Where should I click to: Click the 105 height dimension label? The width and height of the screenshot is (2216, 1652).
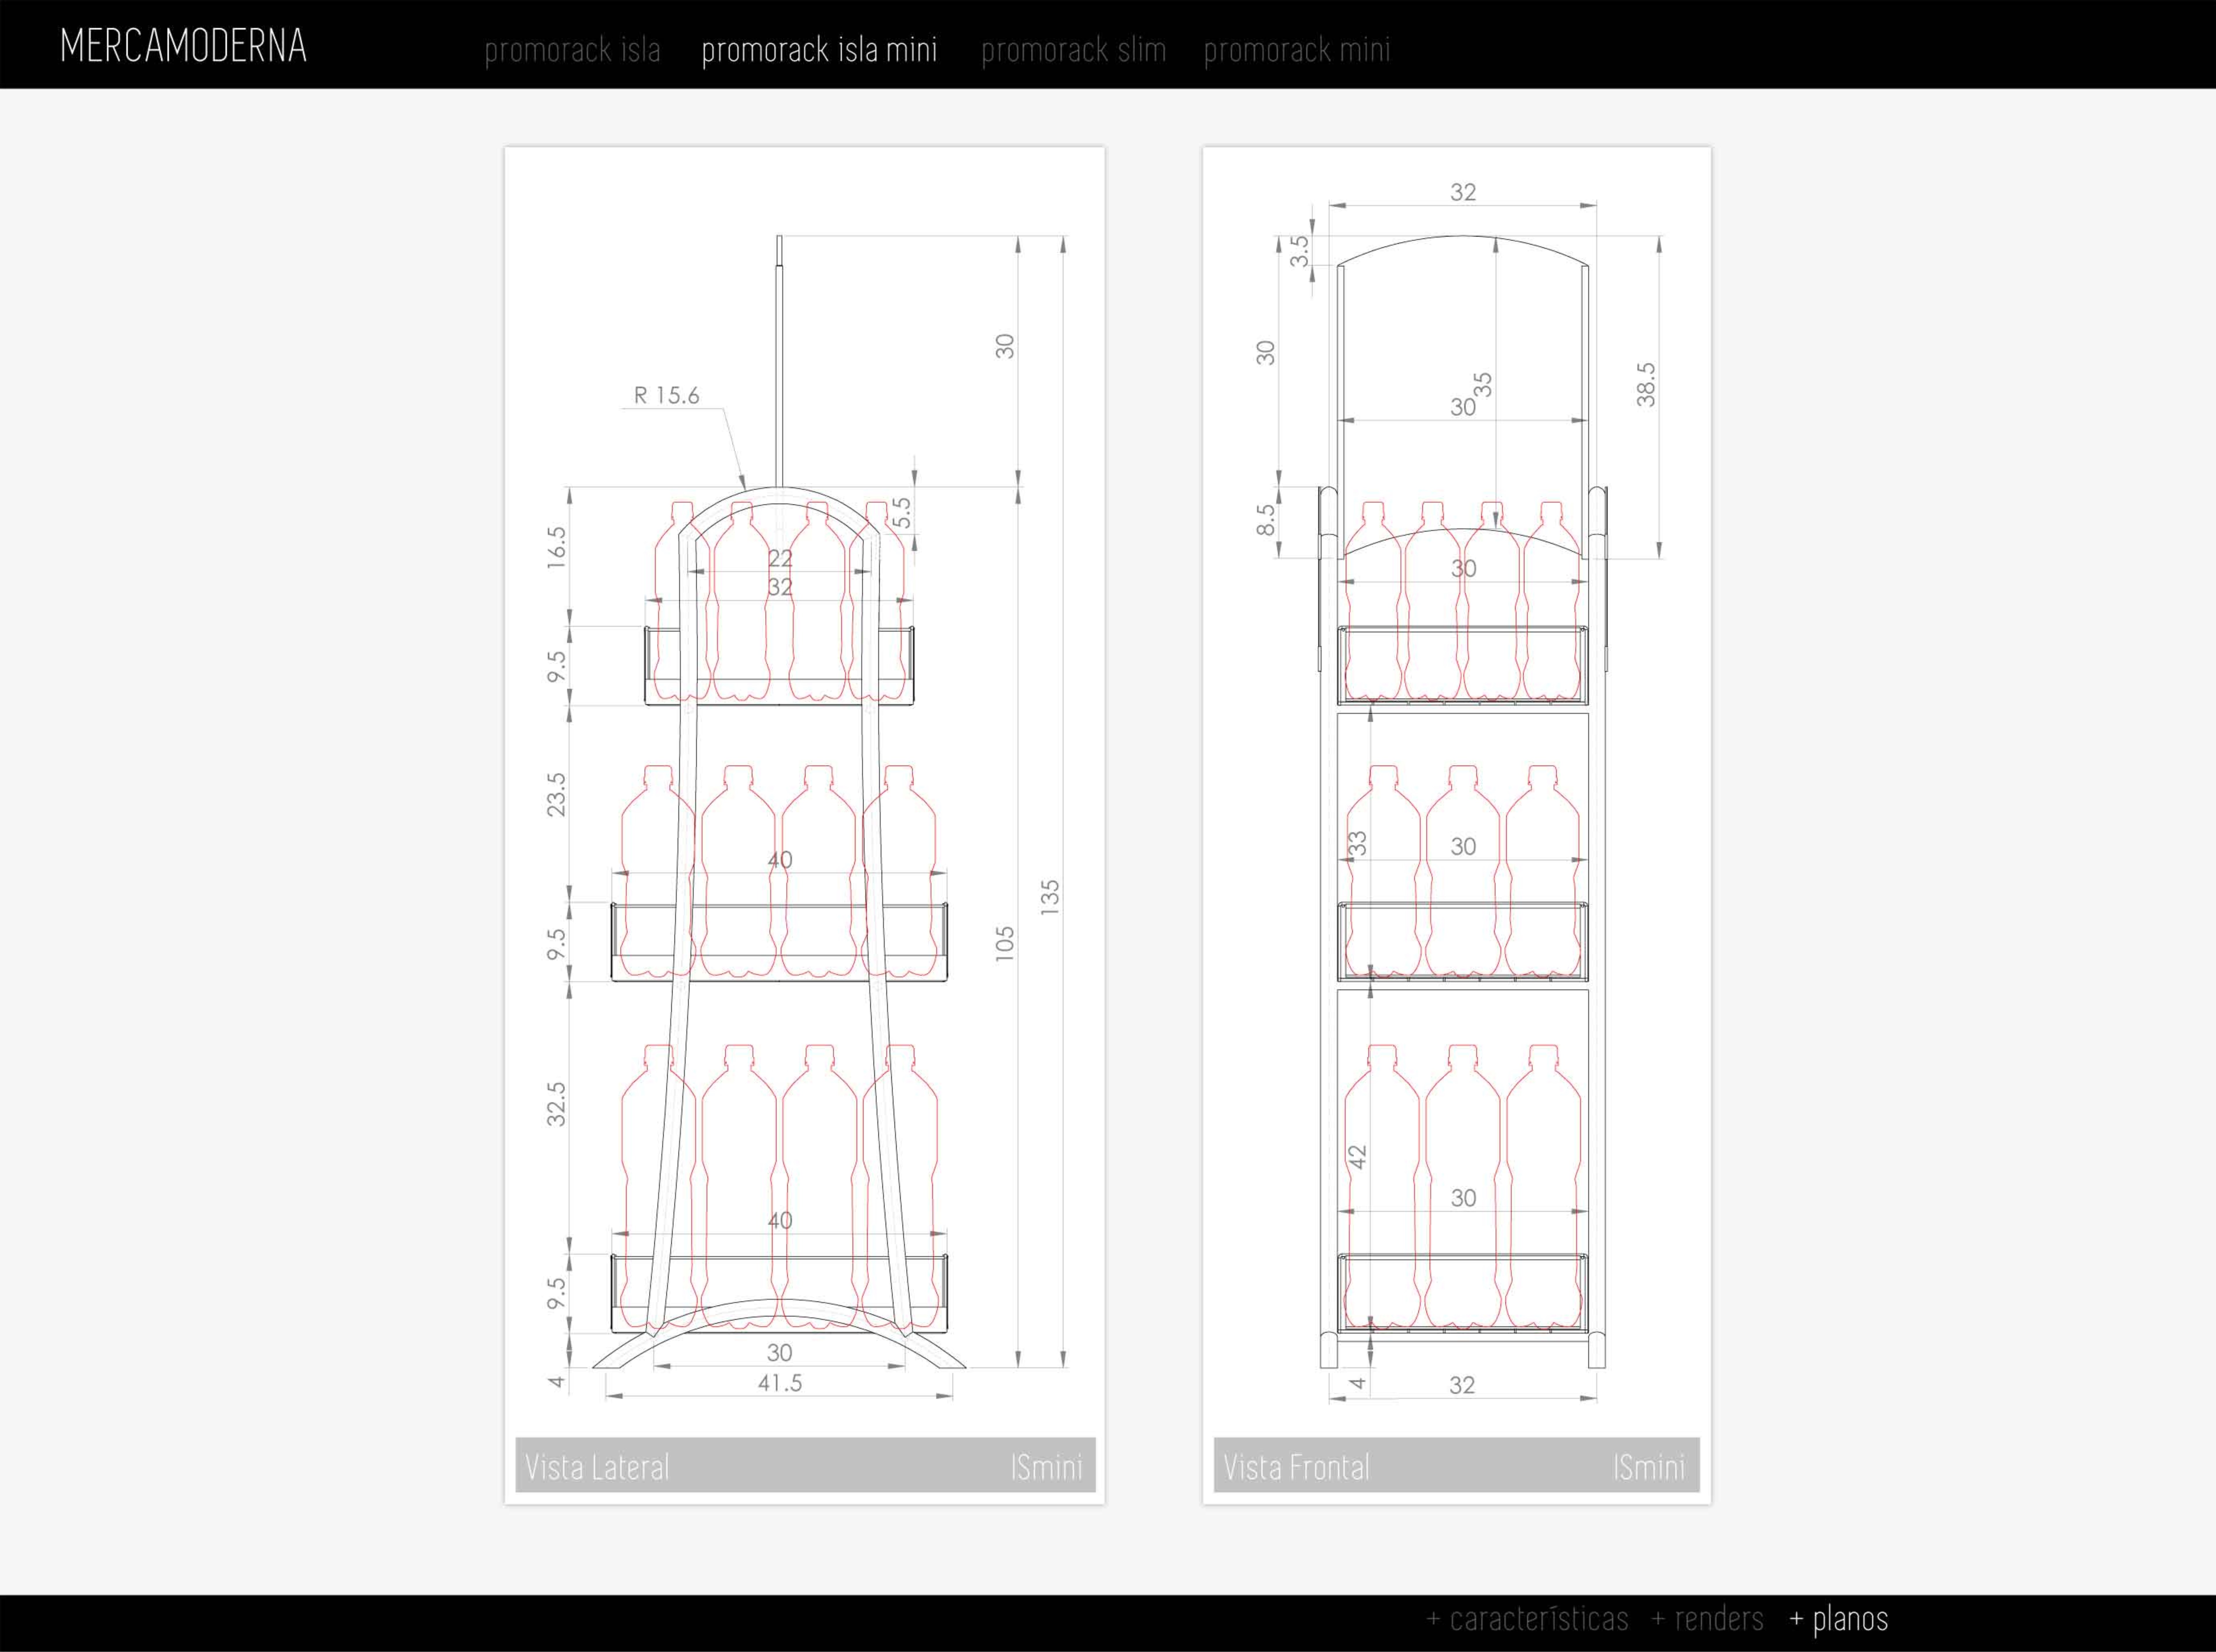tap(1005, 944)
